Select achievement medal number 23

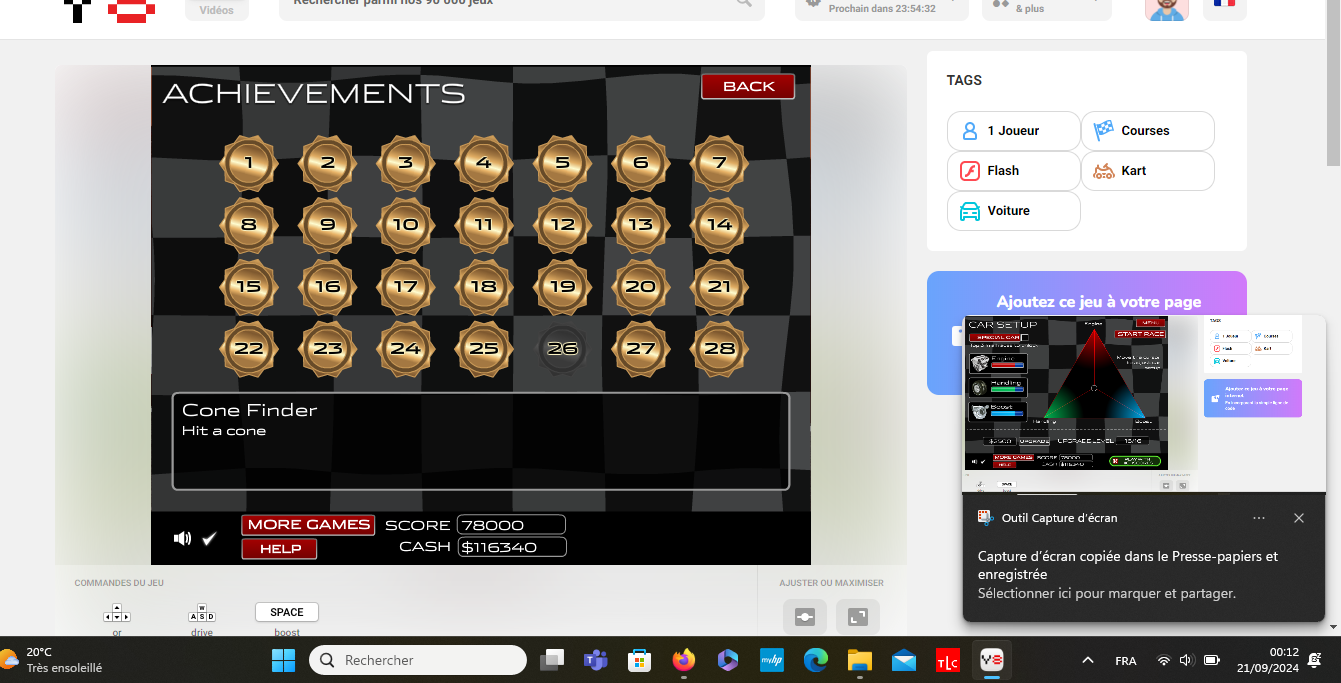[x=327, y=349]
